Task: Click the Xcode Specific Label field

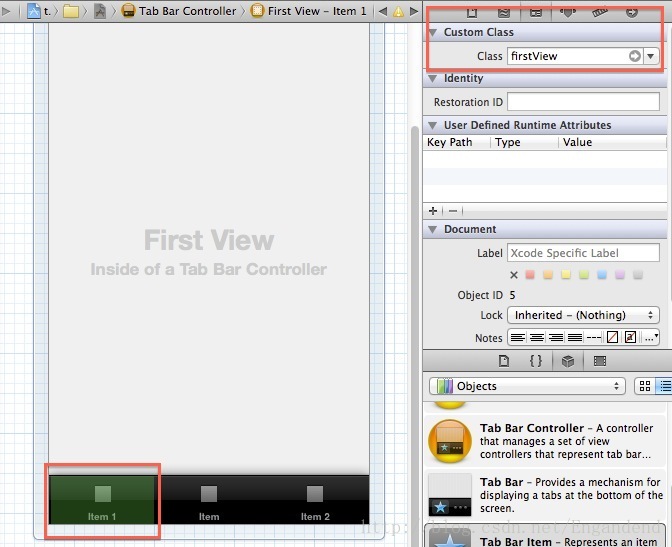Action: (x=583, y=253)
